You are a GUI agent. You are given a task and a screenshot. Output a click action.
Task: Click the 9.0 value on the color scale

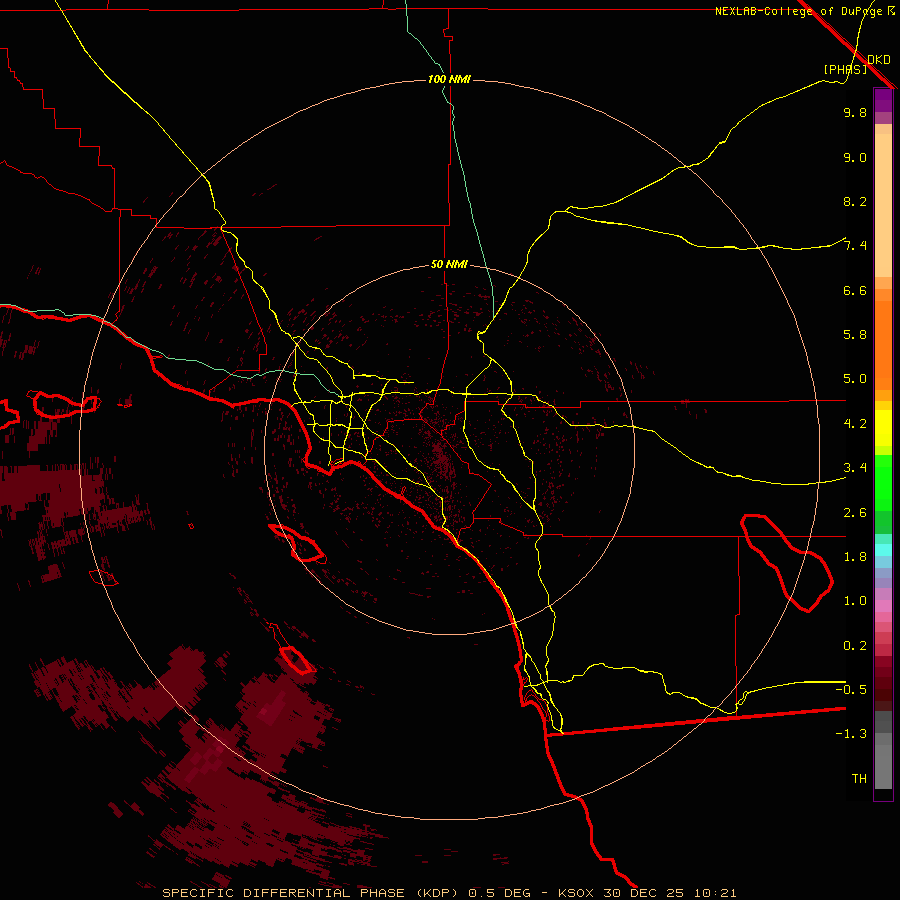pyautogui.click(x=855, y=157)
